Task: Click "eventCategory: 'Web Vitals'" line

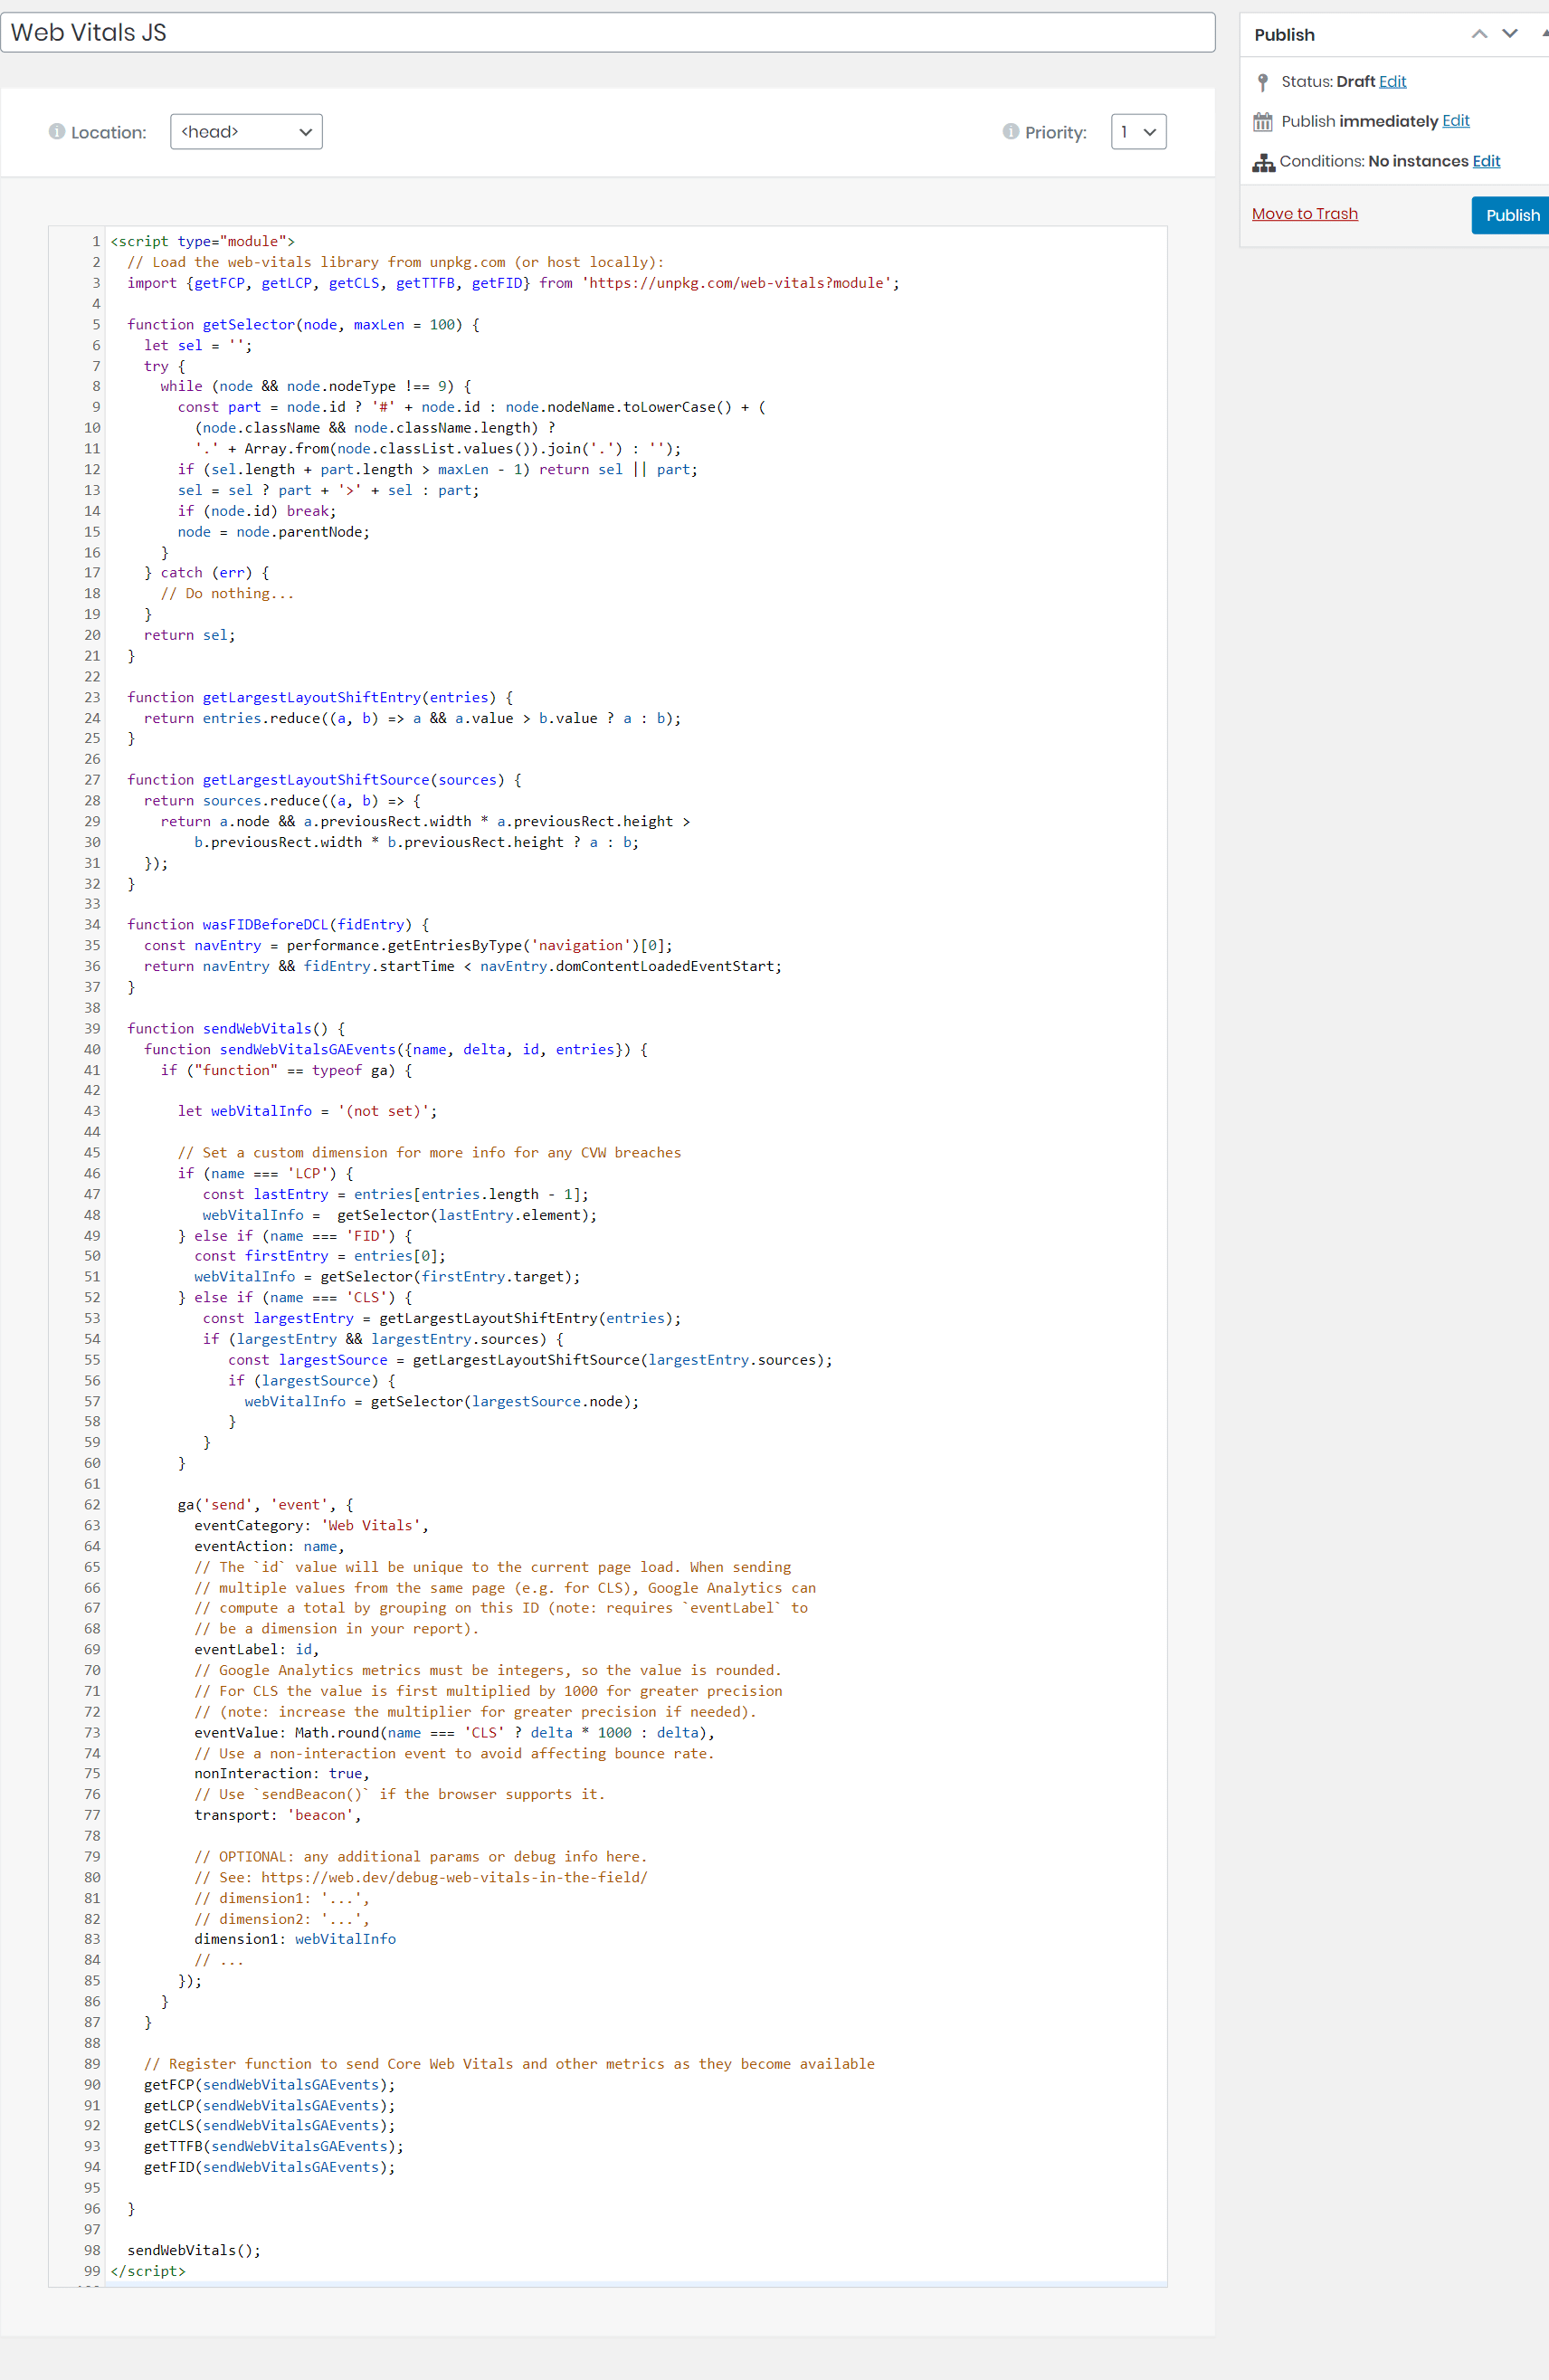Action: pyautogui.click(x=311, y=1526)
